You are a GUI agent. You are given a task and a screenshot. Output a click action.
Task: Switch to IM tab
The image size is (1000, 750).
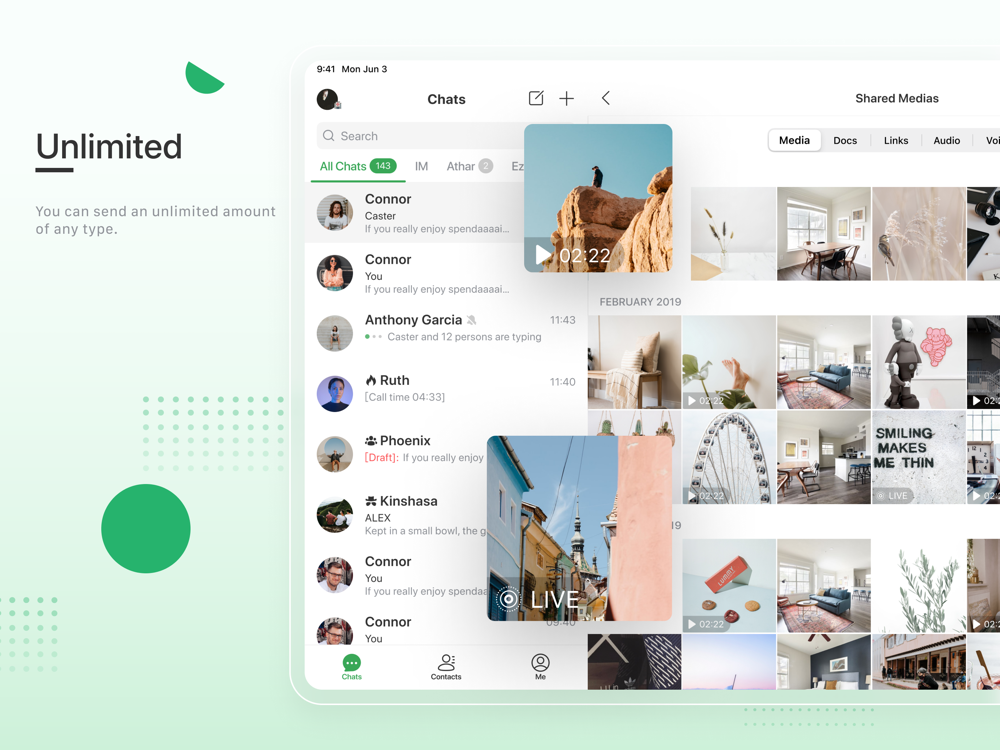[x=422, y=166]
